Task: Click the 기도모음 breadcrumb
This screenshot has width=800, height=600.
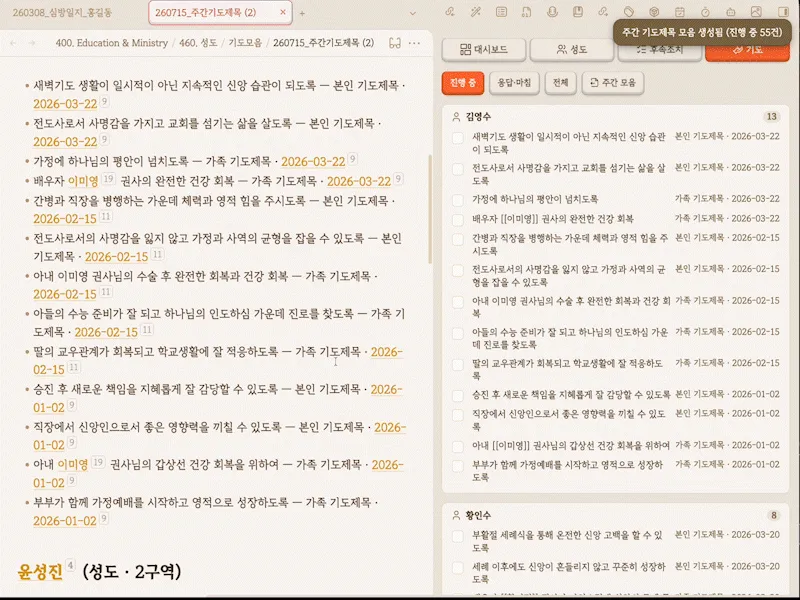Action: (245, 43)
